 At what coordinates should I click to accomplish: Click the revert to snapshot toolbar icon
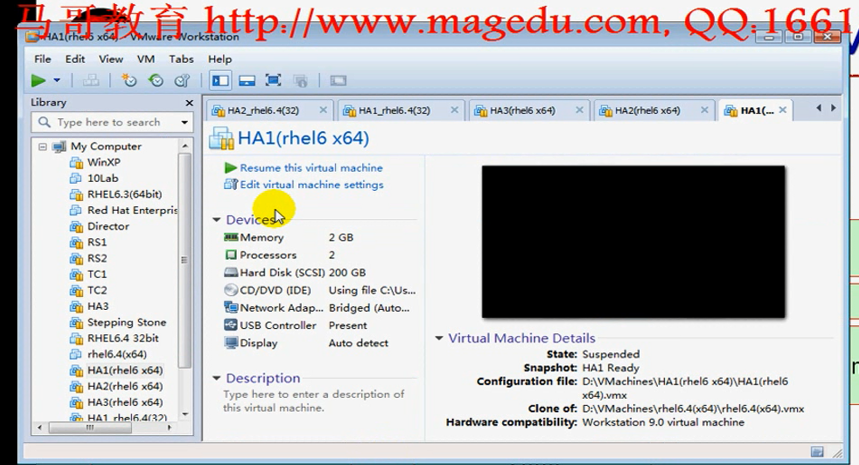(x=156, y=81)
